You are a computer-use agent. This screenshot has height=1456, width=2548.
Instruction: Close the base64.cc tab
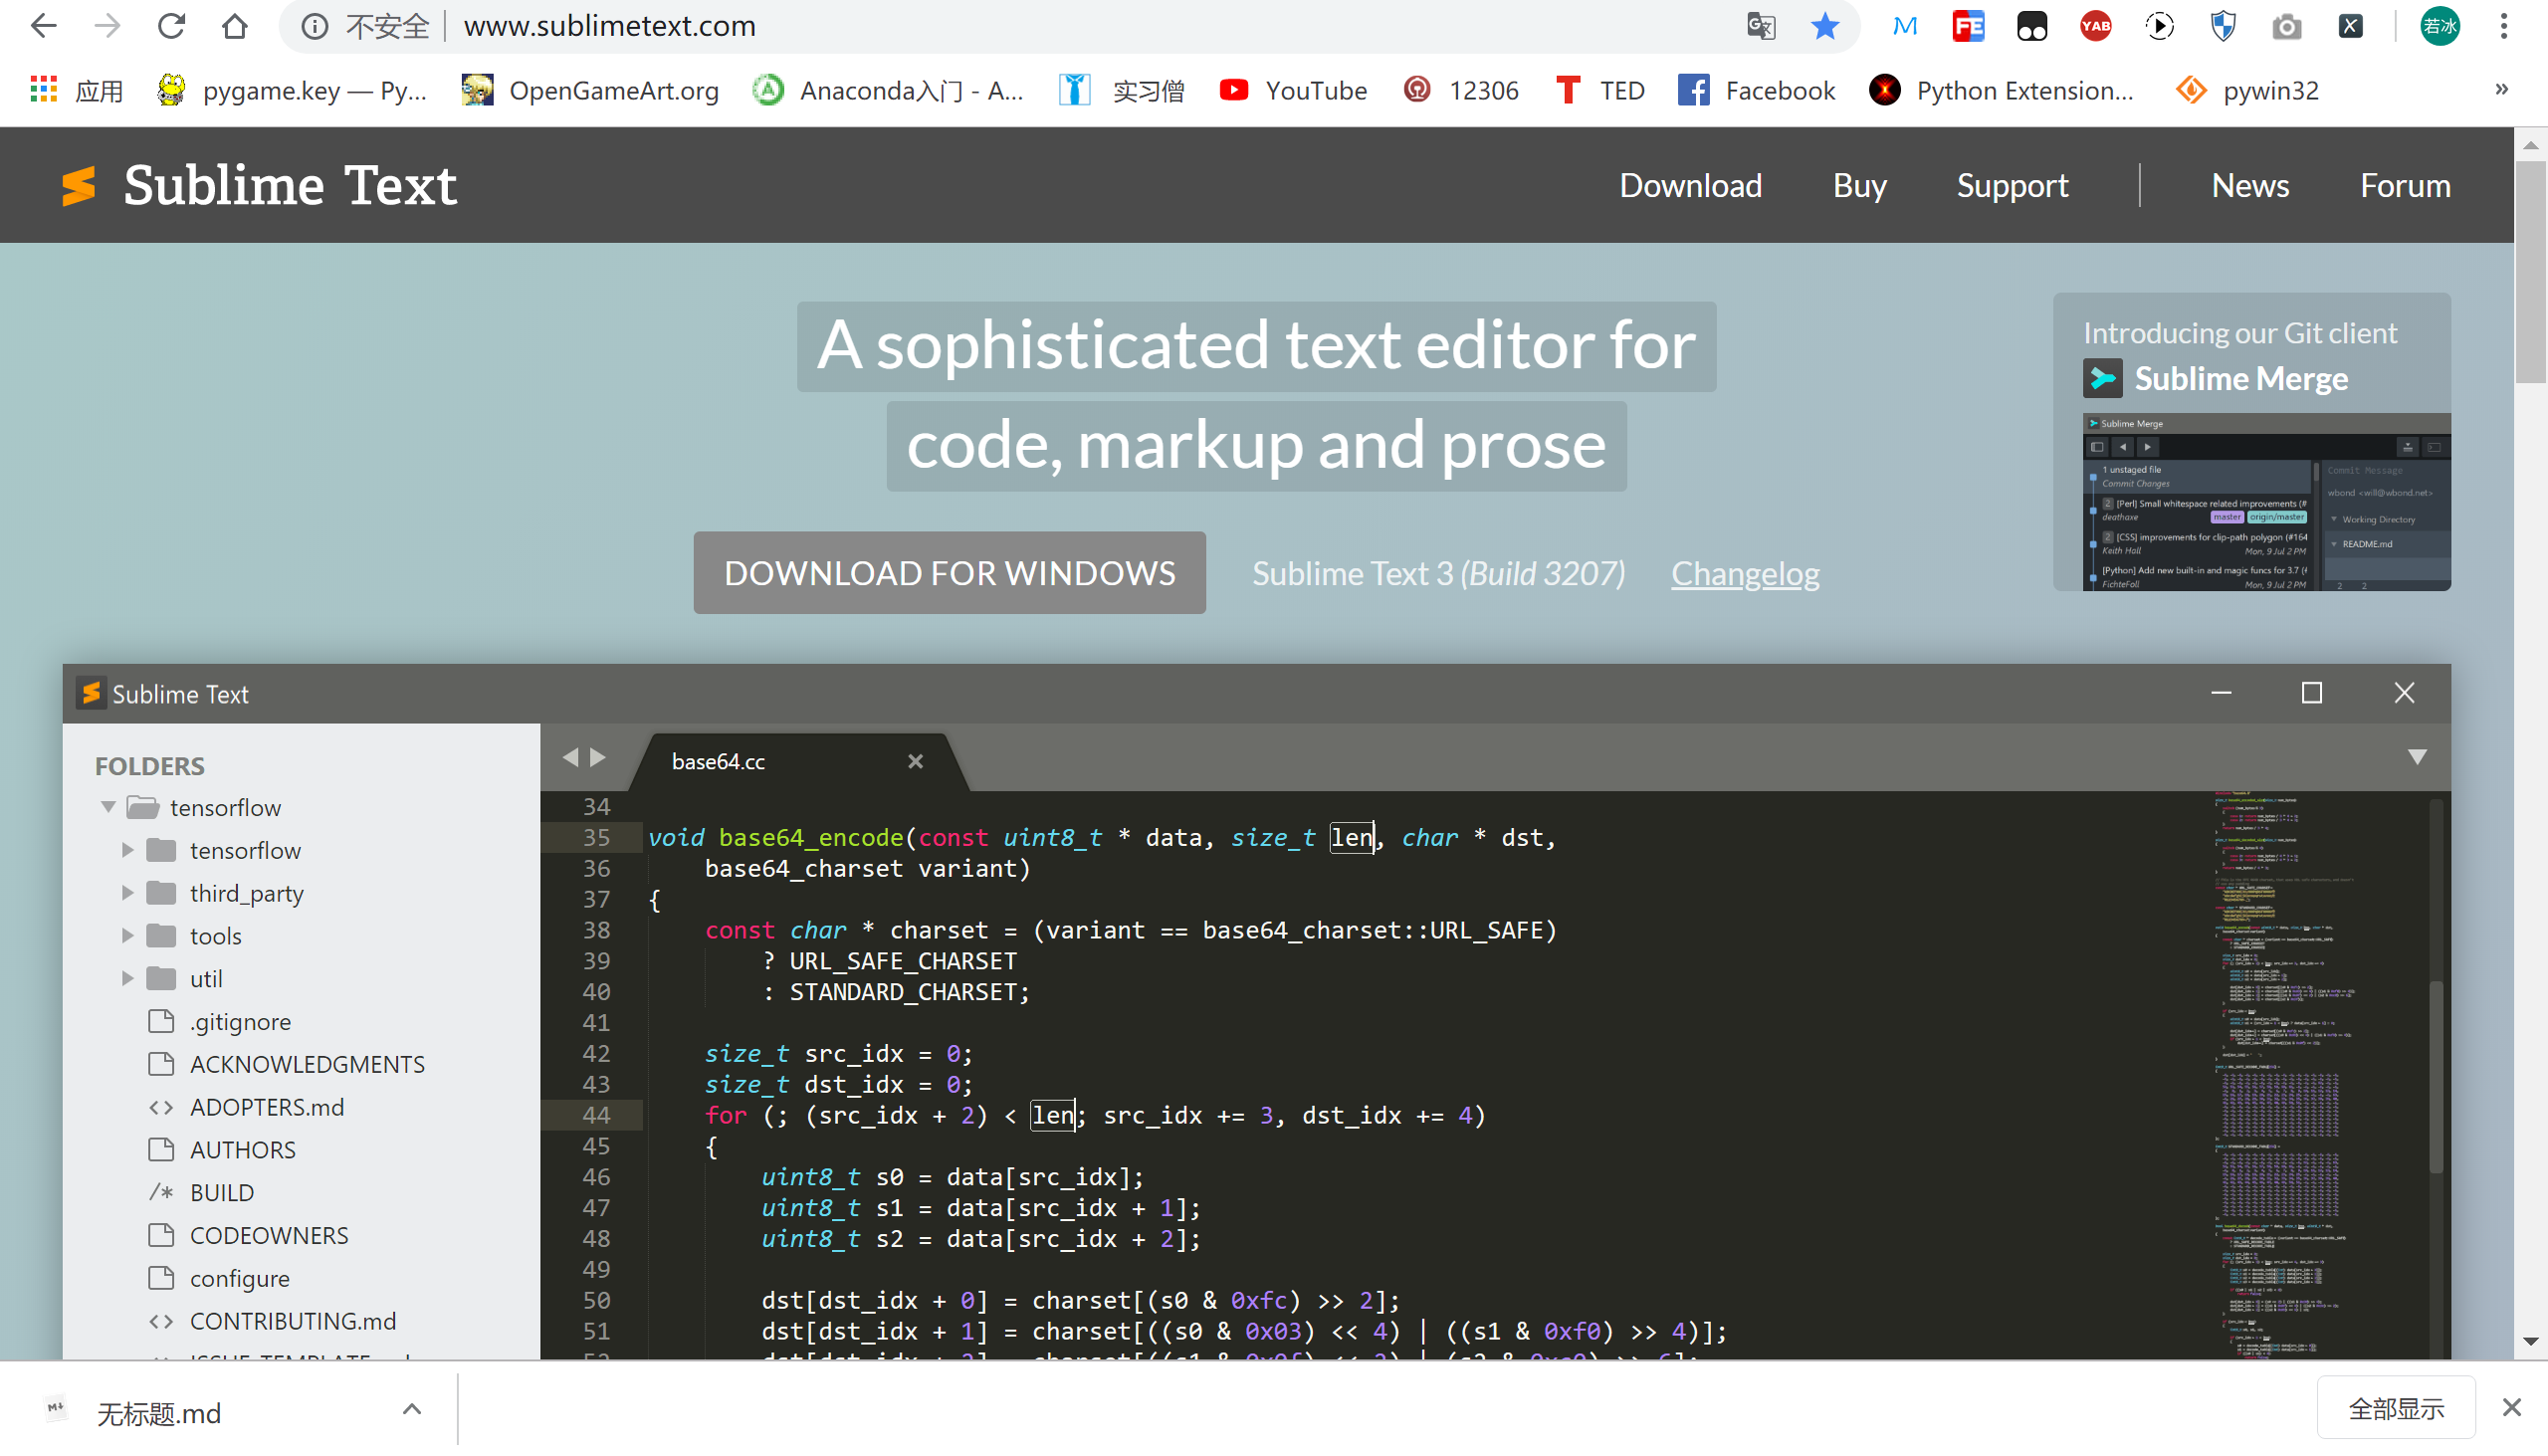tap(915, 762)
